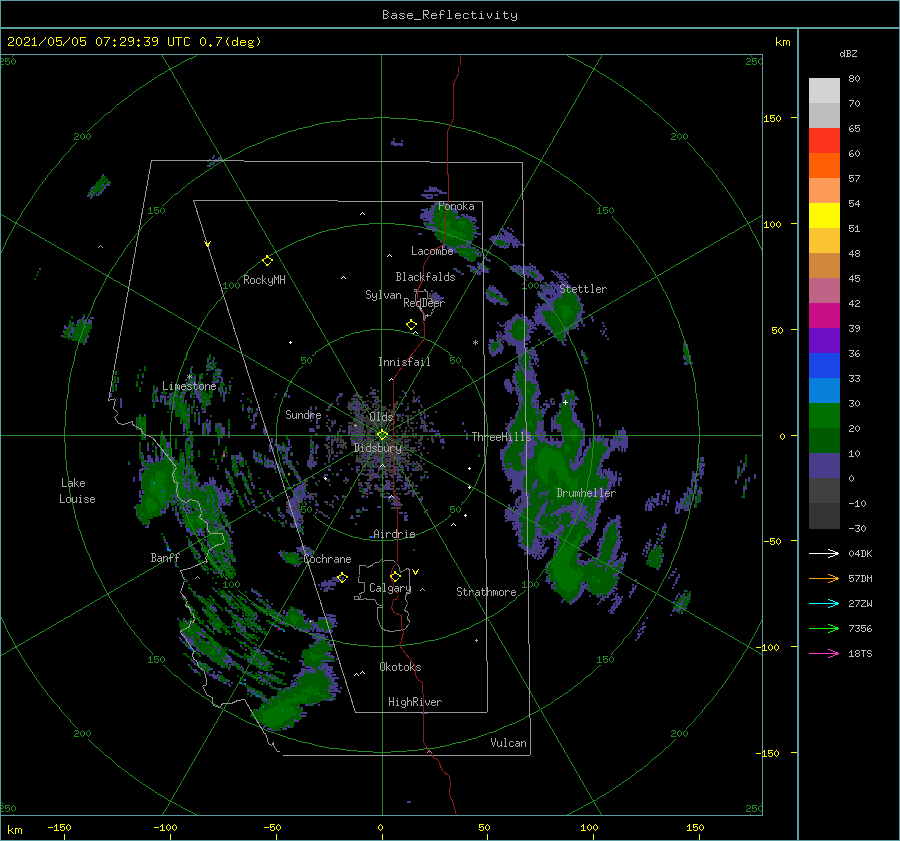Select the bright green 20-30 dBZ color band
900x841 pixels.
click(824, 416)
